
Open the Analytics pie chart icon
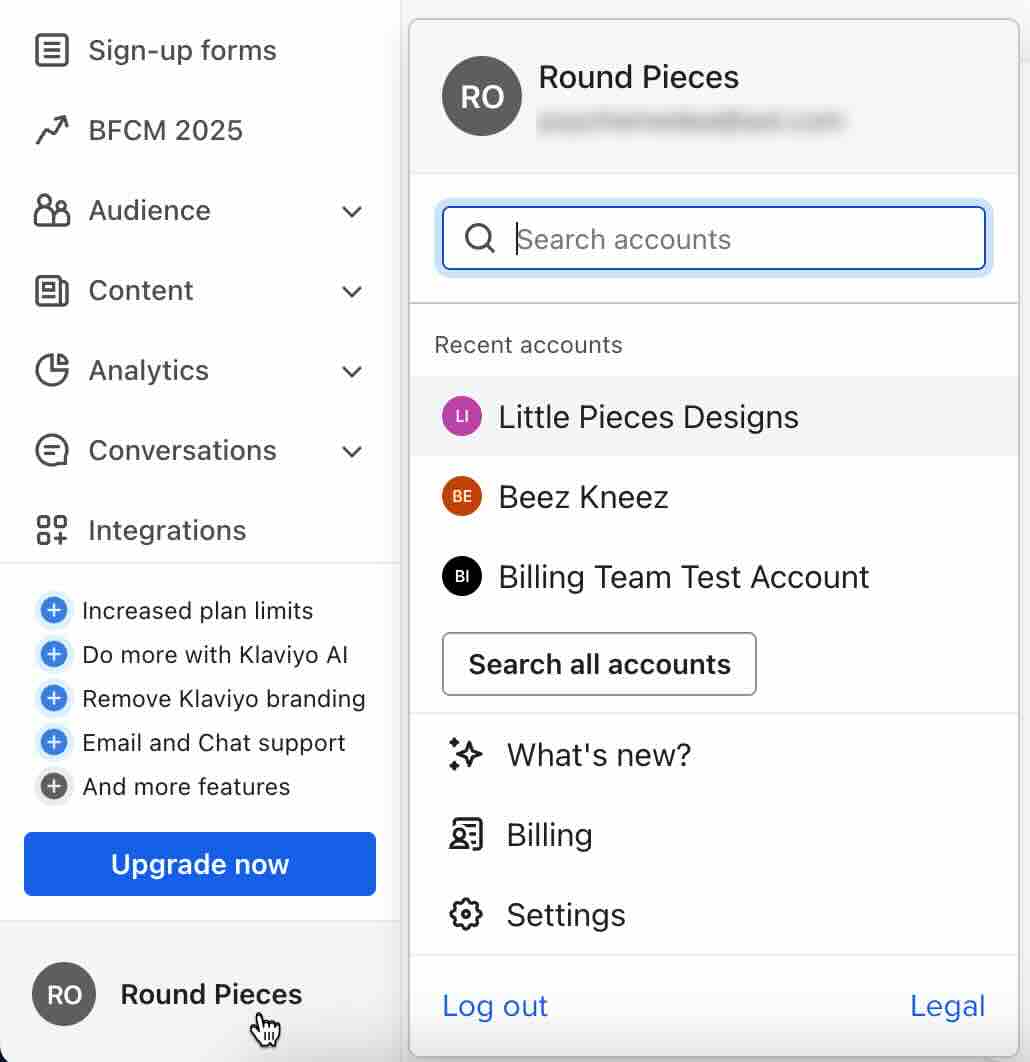tap(52, 371)
